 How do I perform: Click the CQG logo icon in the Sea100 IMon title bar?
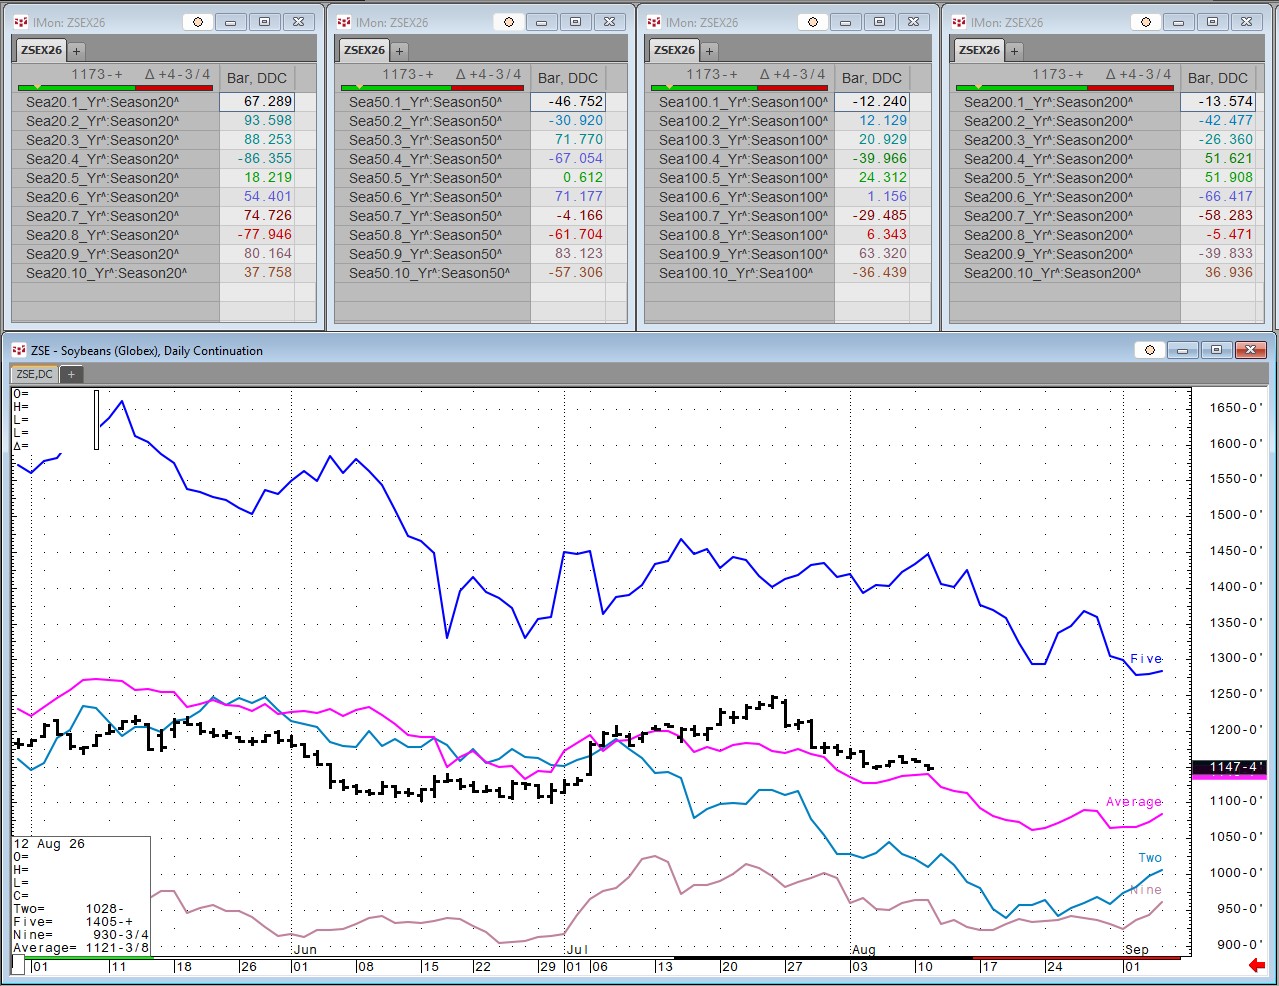[654, 22]
